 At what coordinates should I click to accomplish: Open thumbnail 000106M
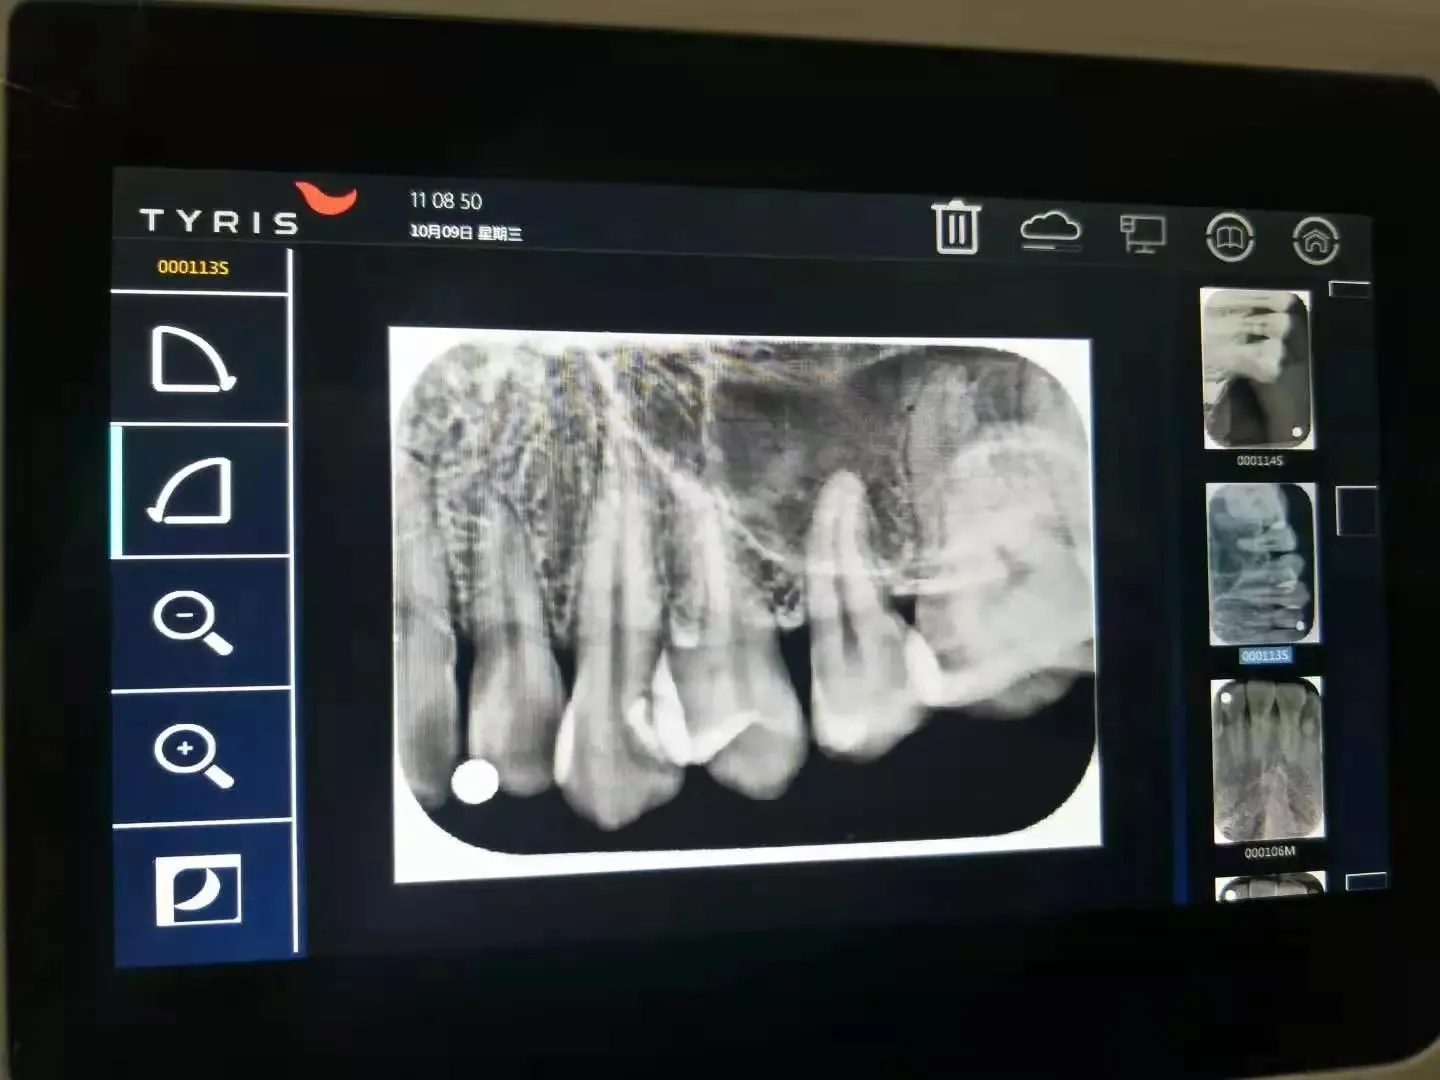pyautogui.click(x=1268, y=760)
